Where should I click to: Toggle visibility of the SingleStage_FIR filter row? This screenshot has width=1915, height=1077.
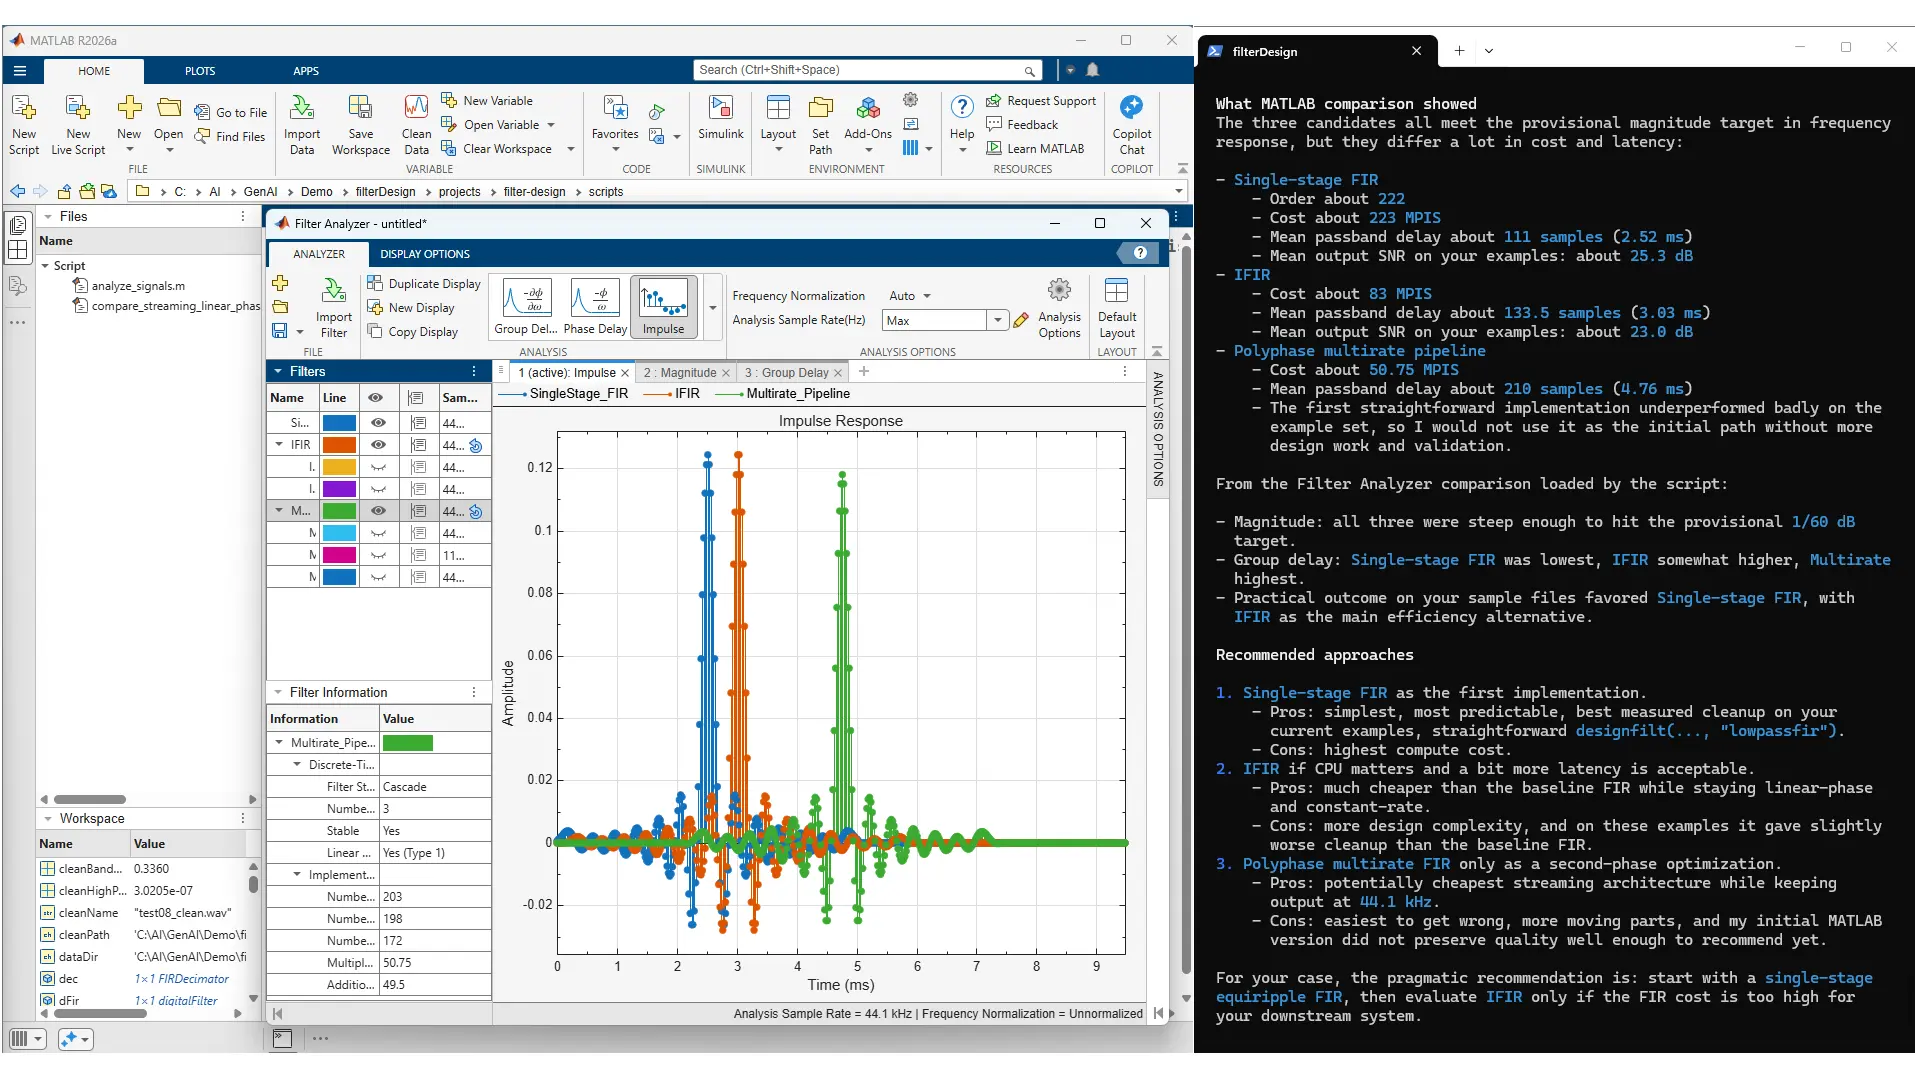click(x=378, y=423)
